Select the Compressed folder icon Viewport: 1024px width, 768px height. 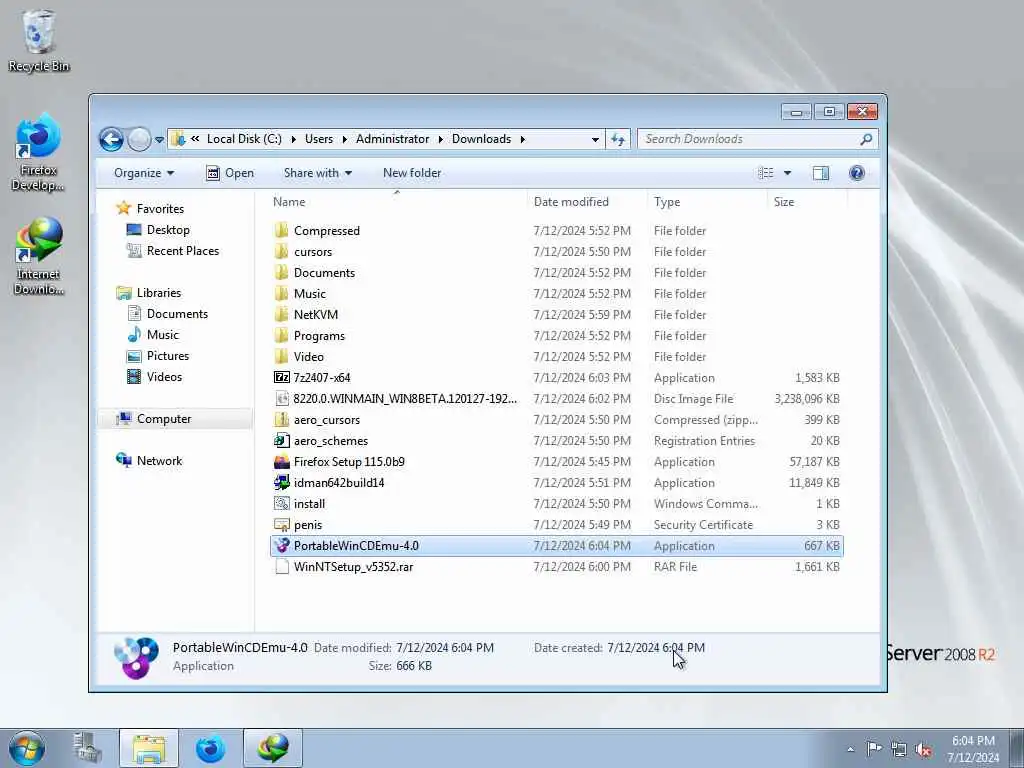click(x=281, y=231)
